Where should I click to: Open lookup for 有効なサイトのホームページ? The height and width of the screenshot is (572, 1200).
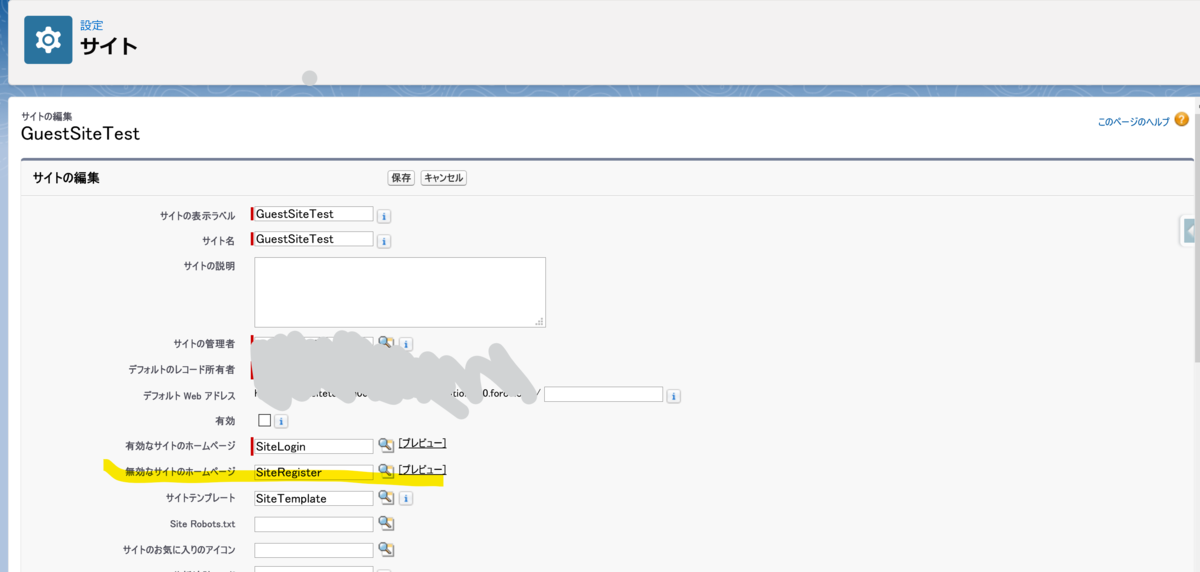(x=385, y=445)
